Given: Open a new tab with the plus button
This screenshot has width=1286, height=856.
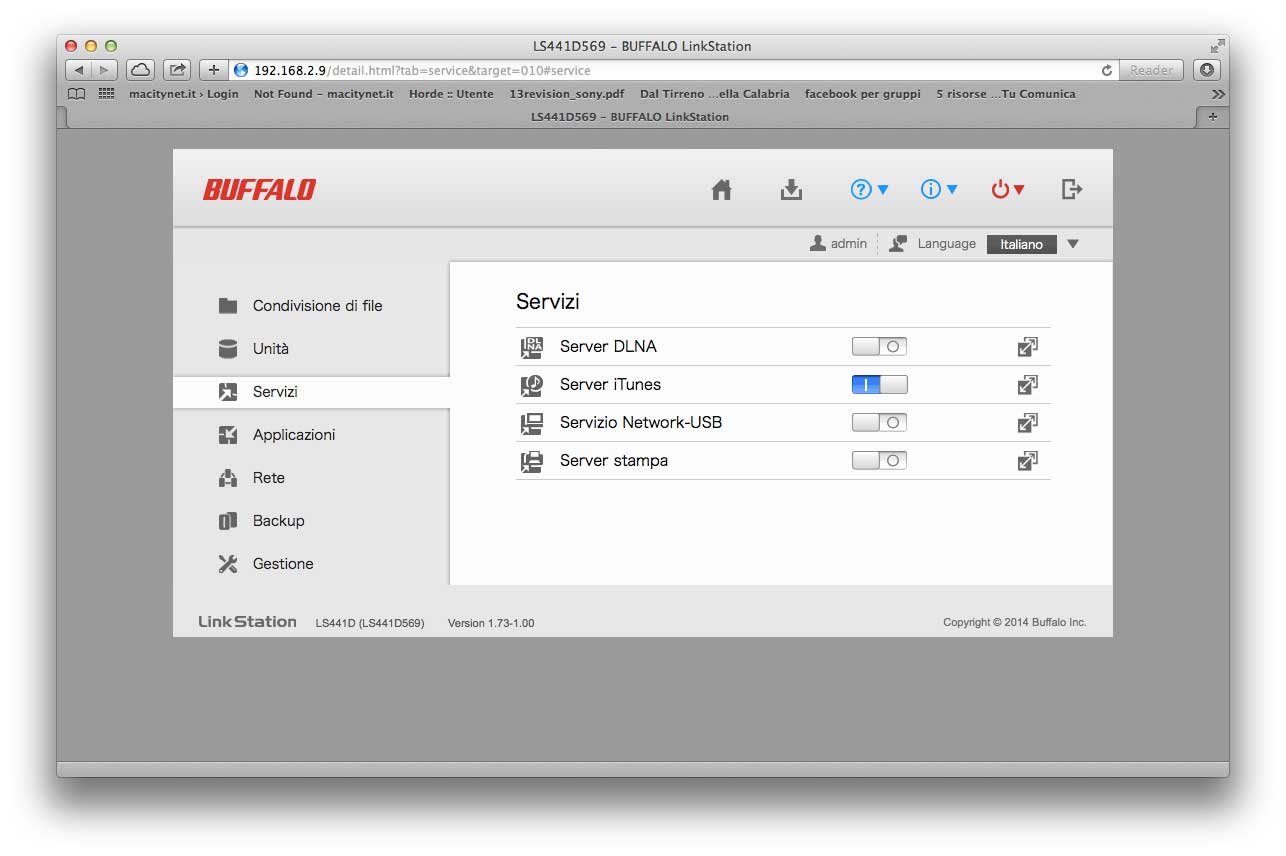Looking at the screenshot, I should click(1213, 117).
